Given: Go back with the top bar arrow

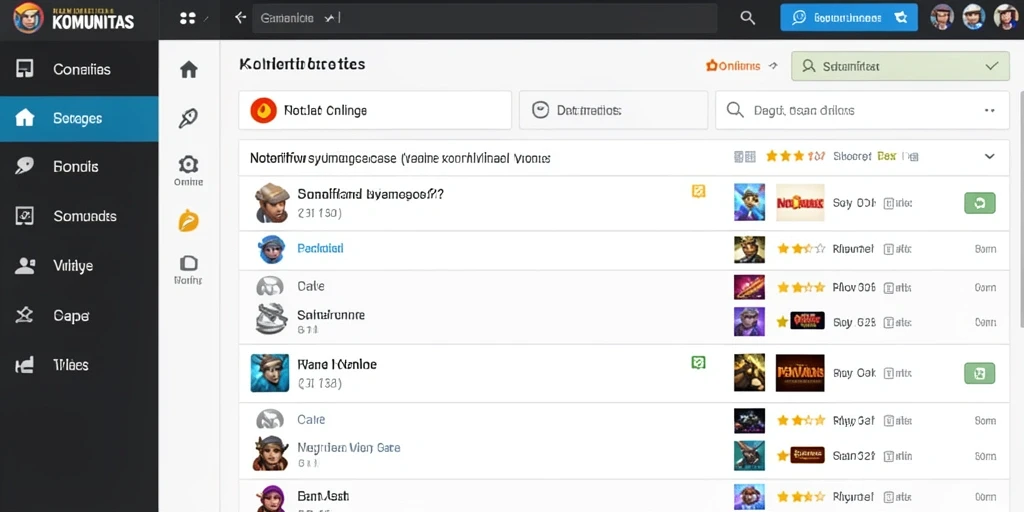Looking at the screenshot, I should click(240, 18).
